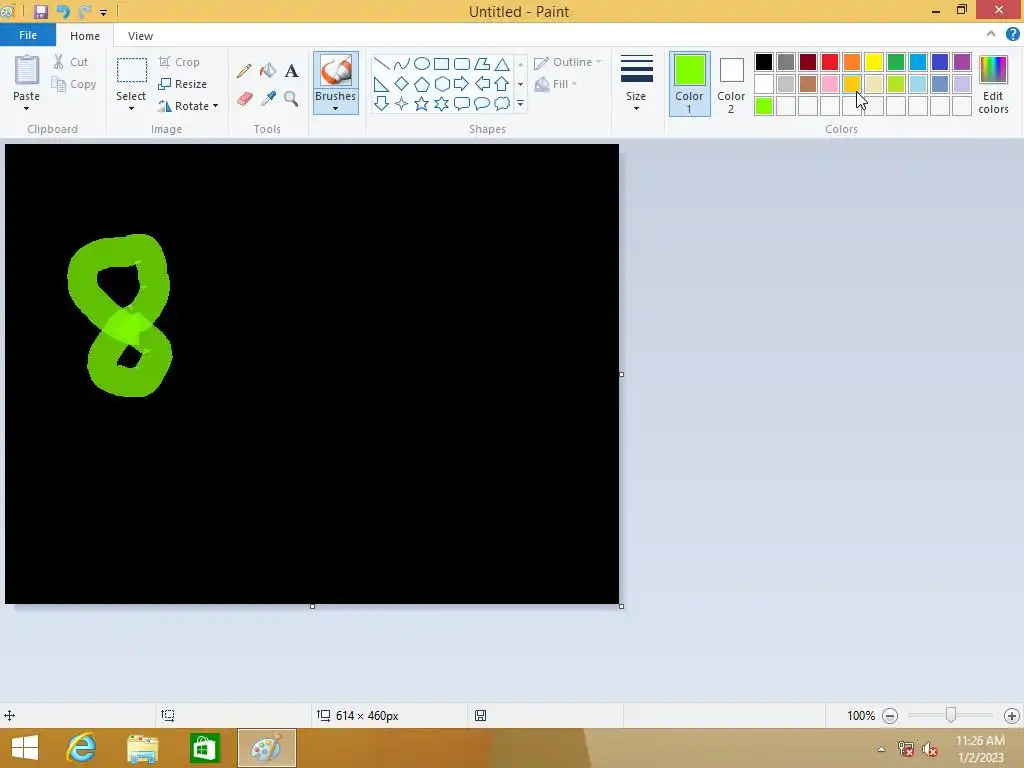This screenshot has height=768, width=1024.
Task: Activate Color 2 background selector
Action: pyautogui.click(x=731, y=84)
